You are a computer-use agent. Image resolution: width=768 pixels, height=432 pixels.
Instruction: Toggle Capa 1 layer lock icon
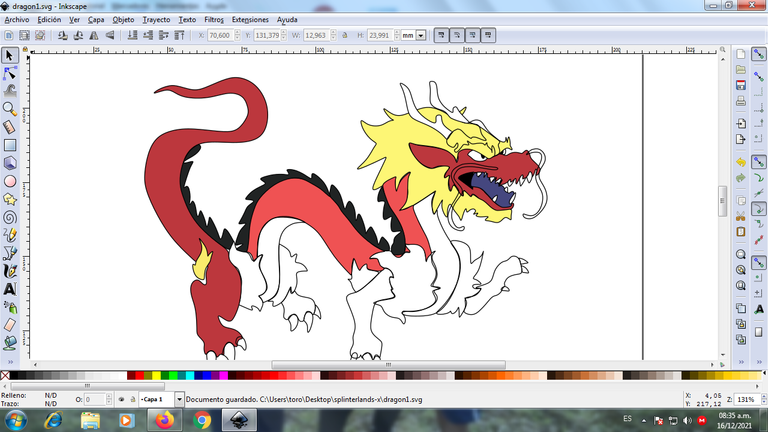(x=132, y=400)
